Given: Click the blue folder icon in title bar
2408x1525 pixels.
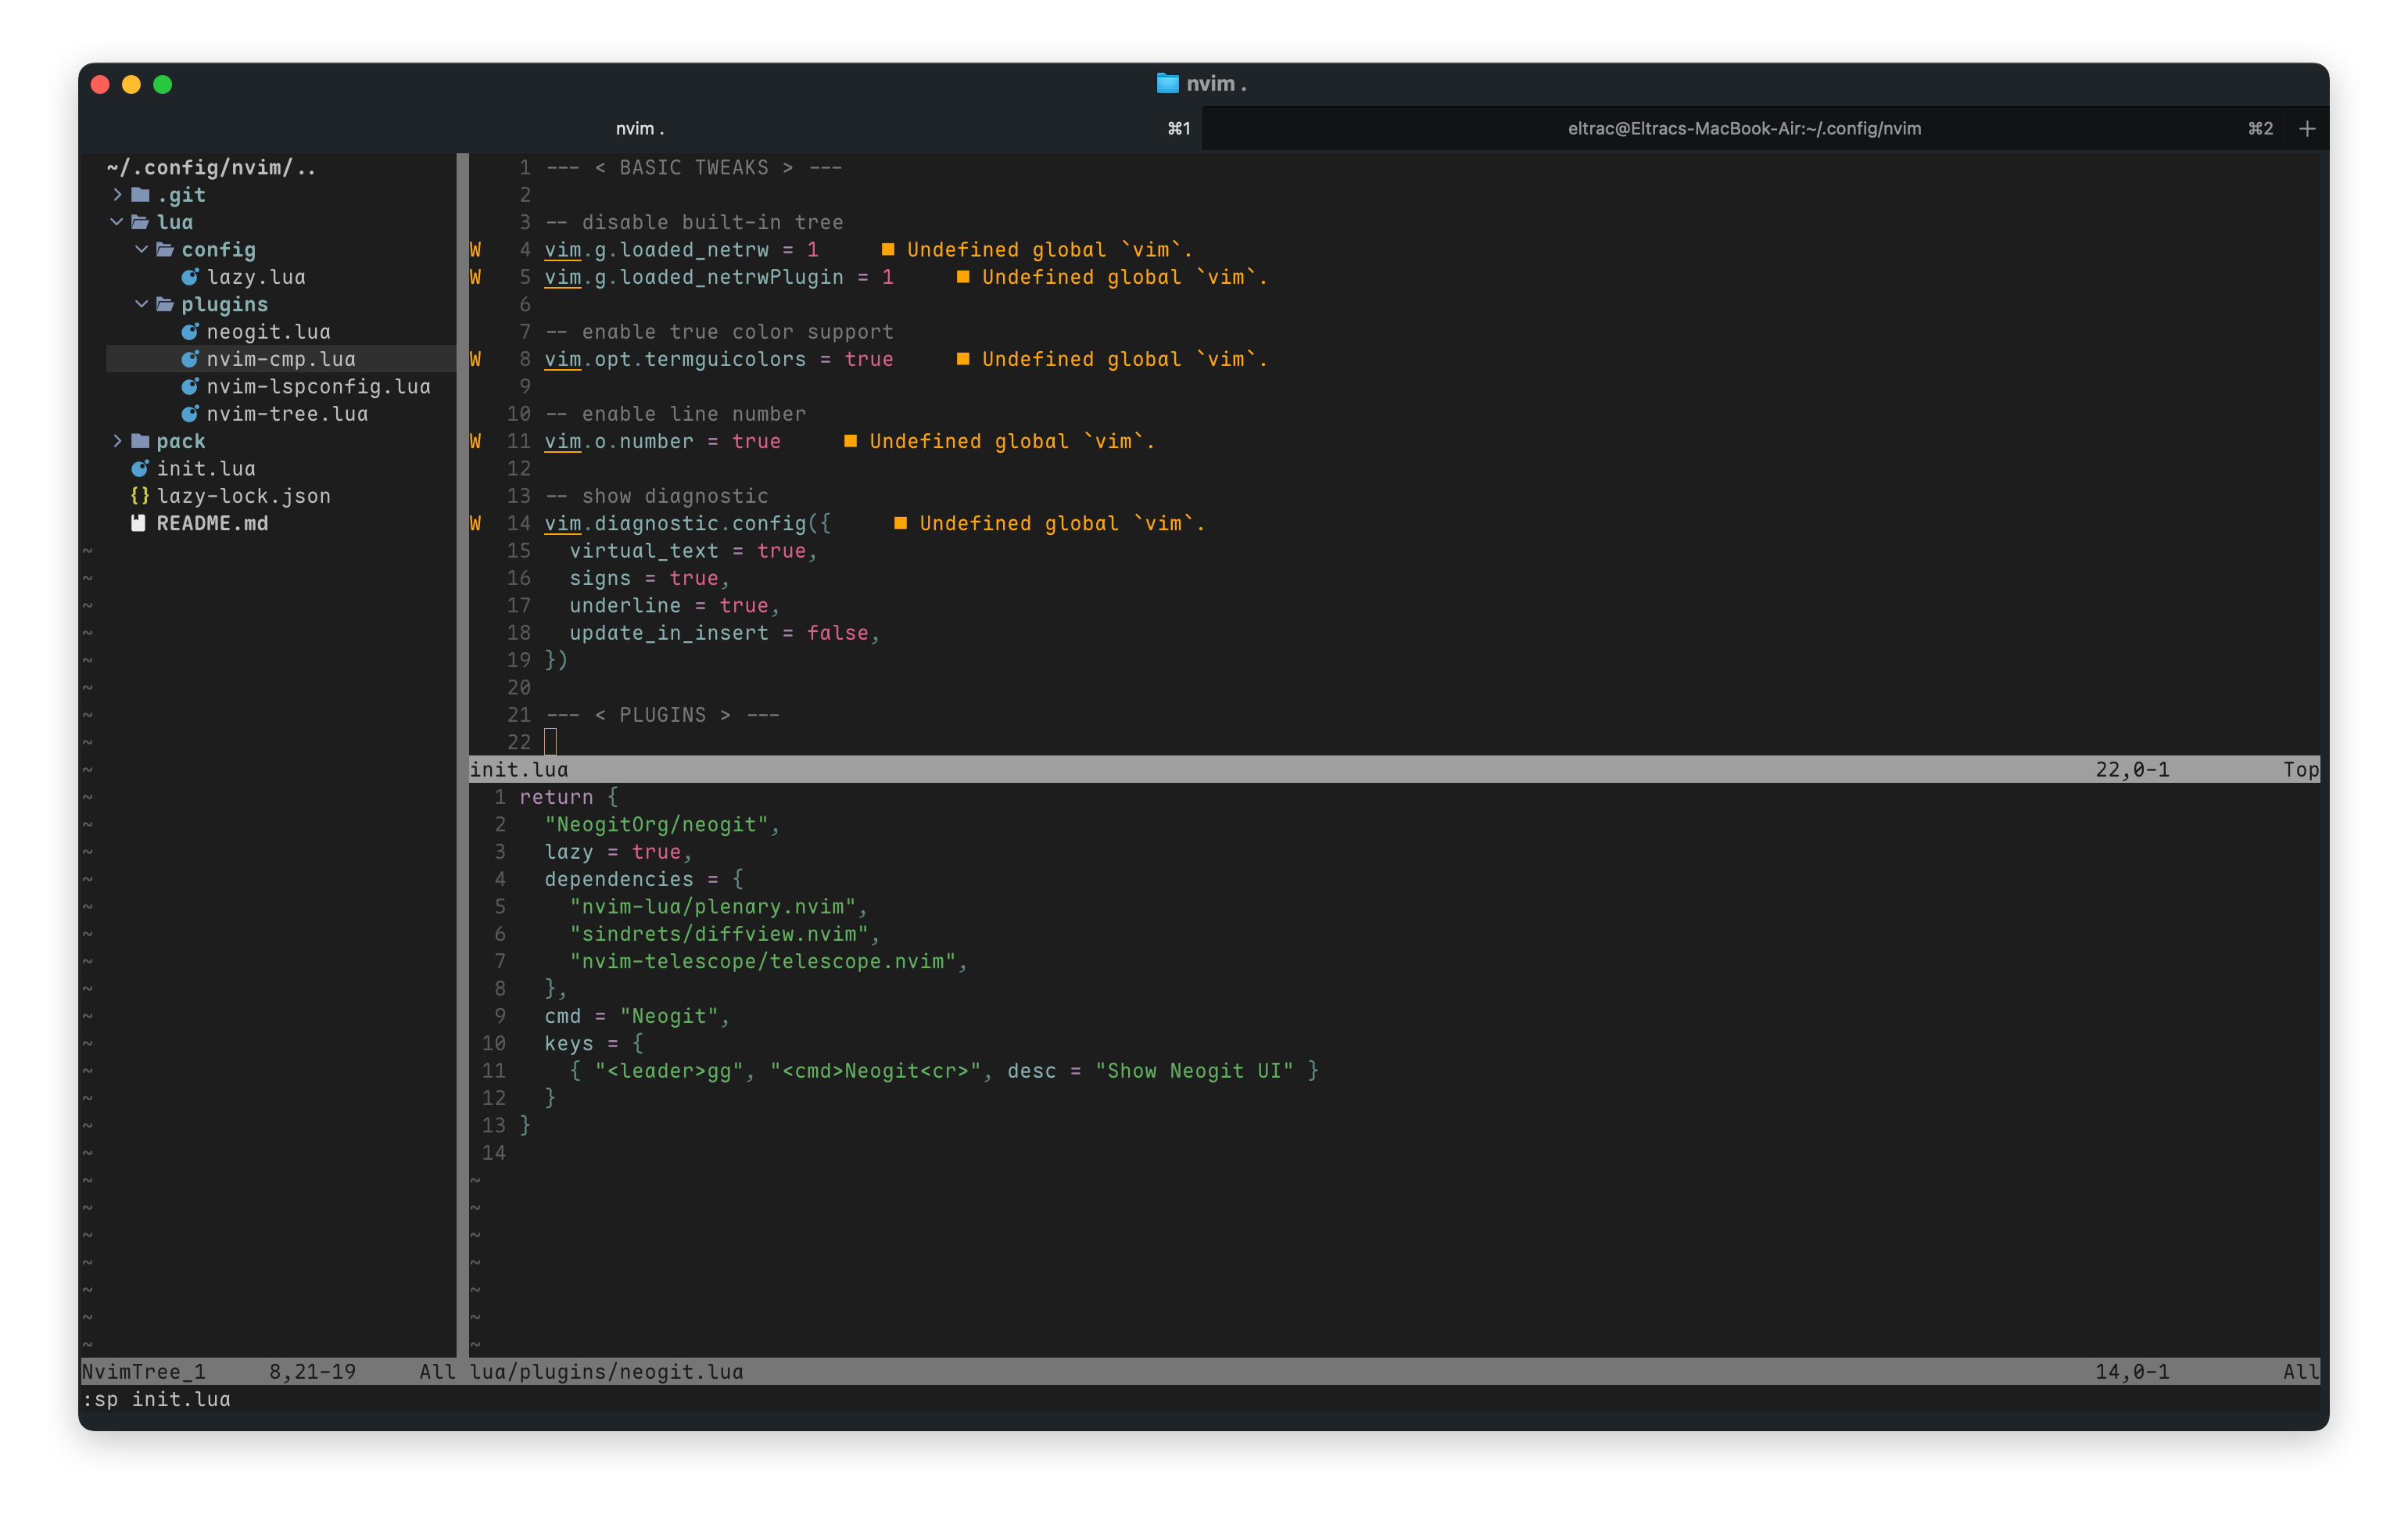Looking at the screenshot, I should [1167, 84].
